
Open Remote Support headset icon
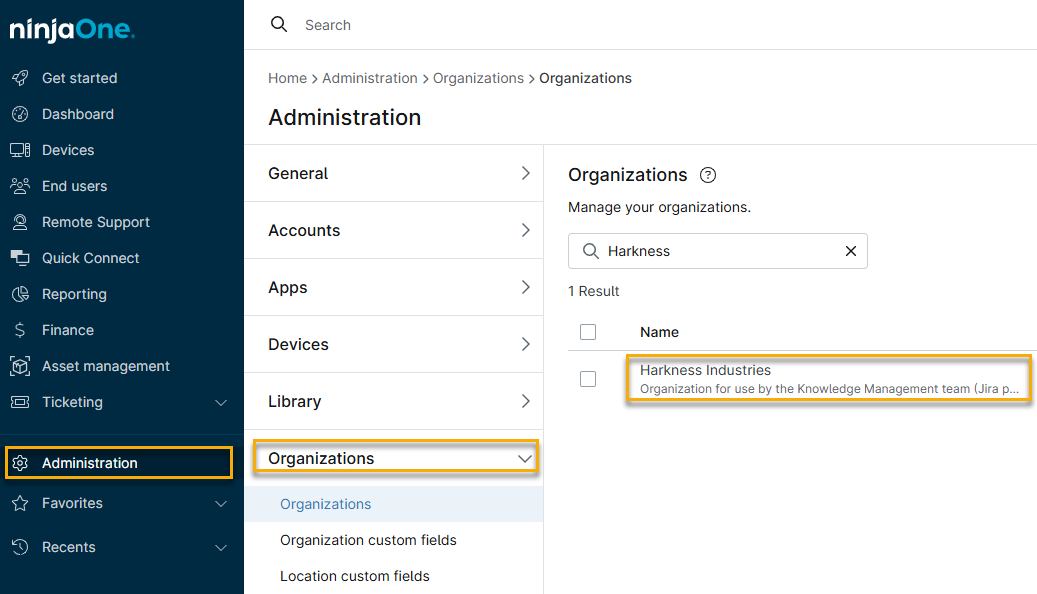coord(20,222)
